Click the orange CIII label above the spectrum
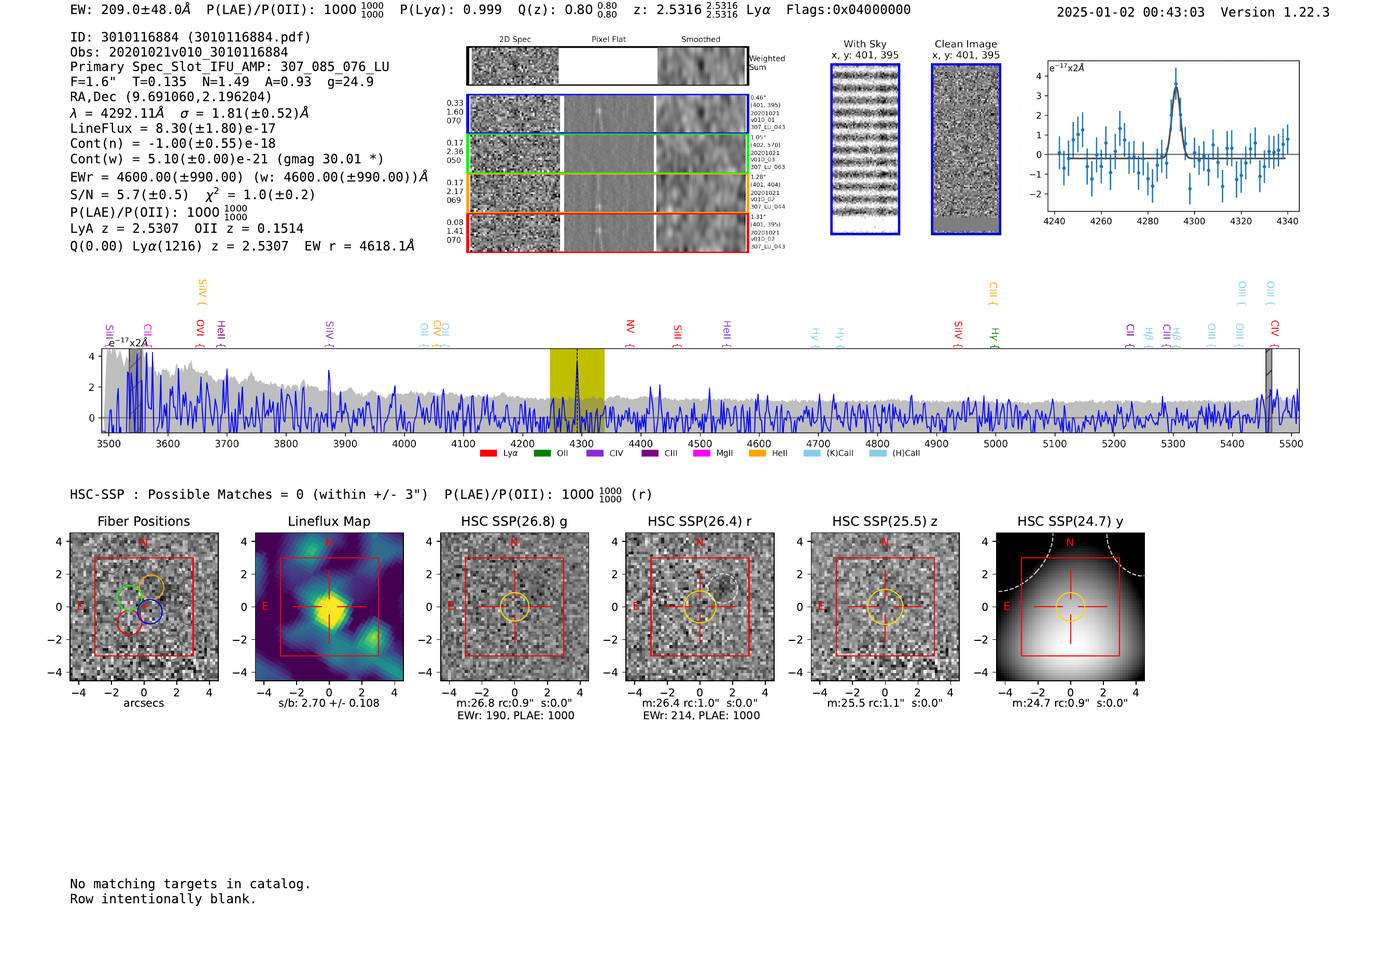Screen dimensions: 1400x953 [x=993, y=293]
